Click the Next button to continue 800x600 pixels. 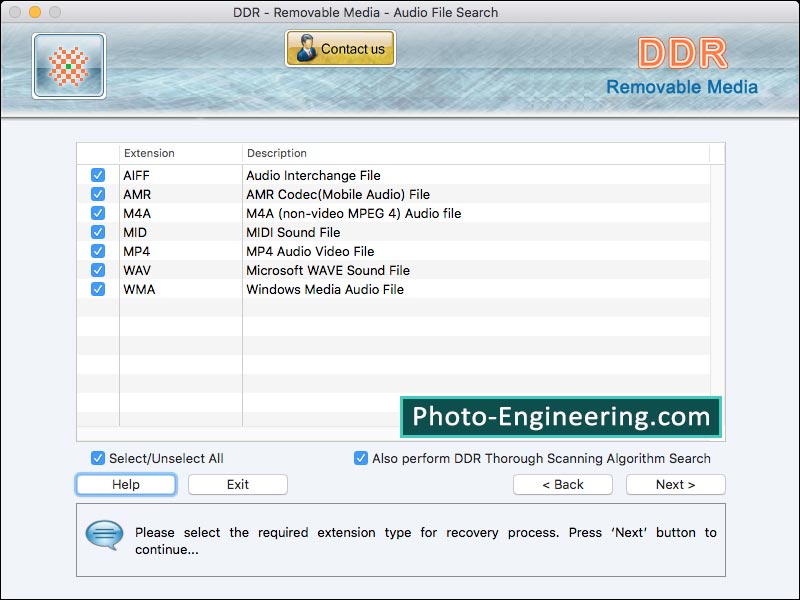pos(676,484)
